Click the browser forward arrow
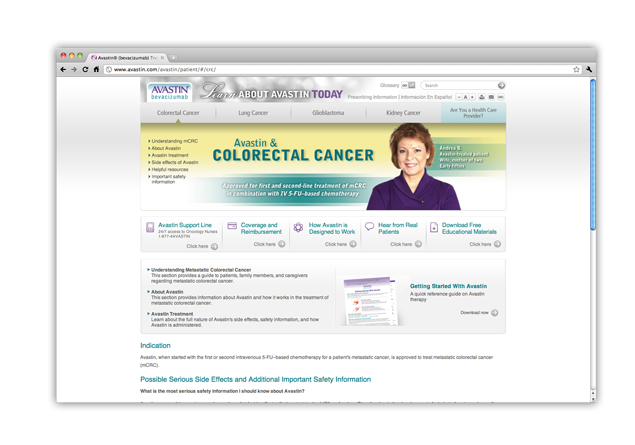This screenshot has width=635, height=445. click(x=74, y=69)
